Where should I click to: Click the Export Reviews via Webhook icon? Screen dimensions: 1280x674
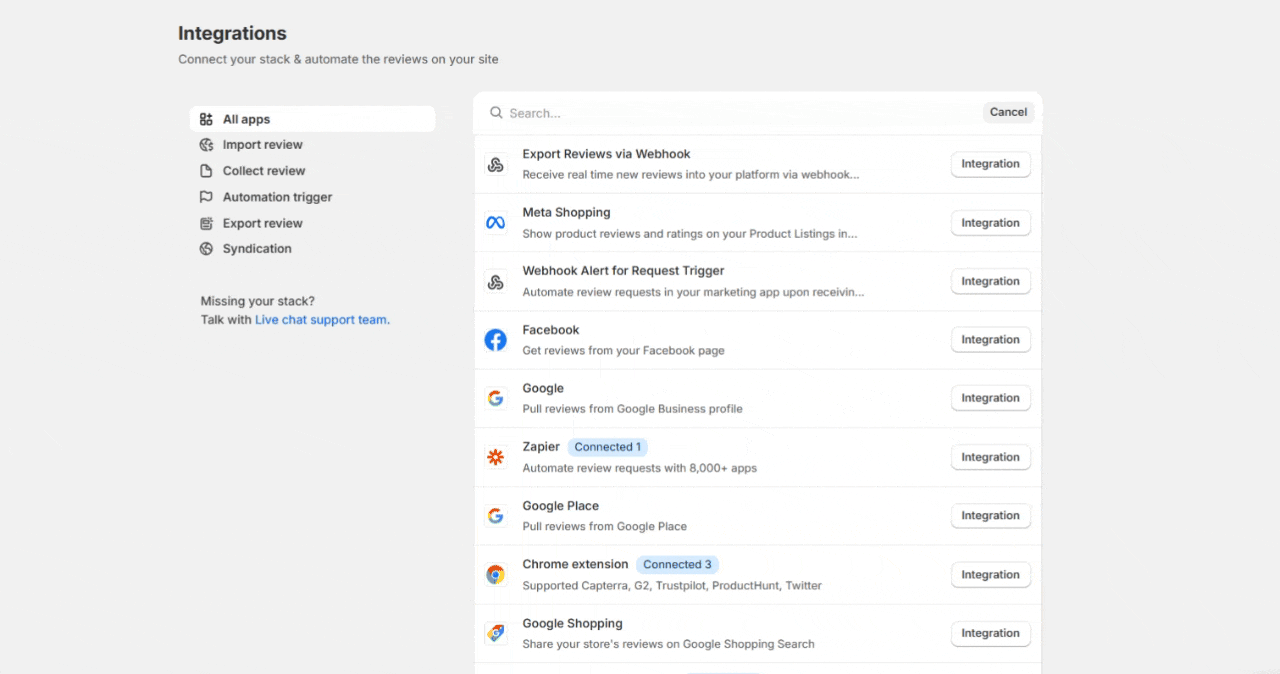coord(495,165)
